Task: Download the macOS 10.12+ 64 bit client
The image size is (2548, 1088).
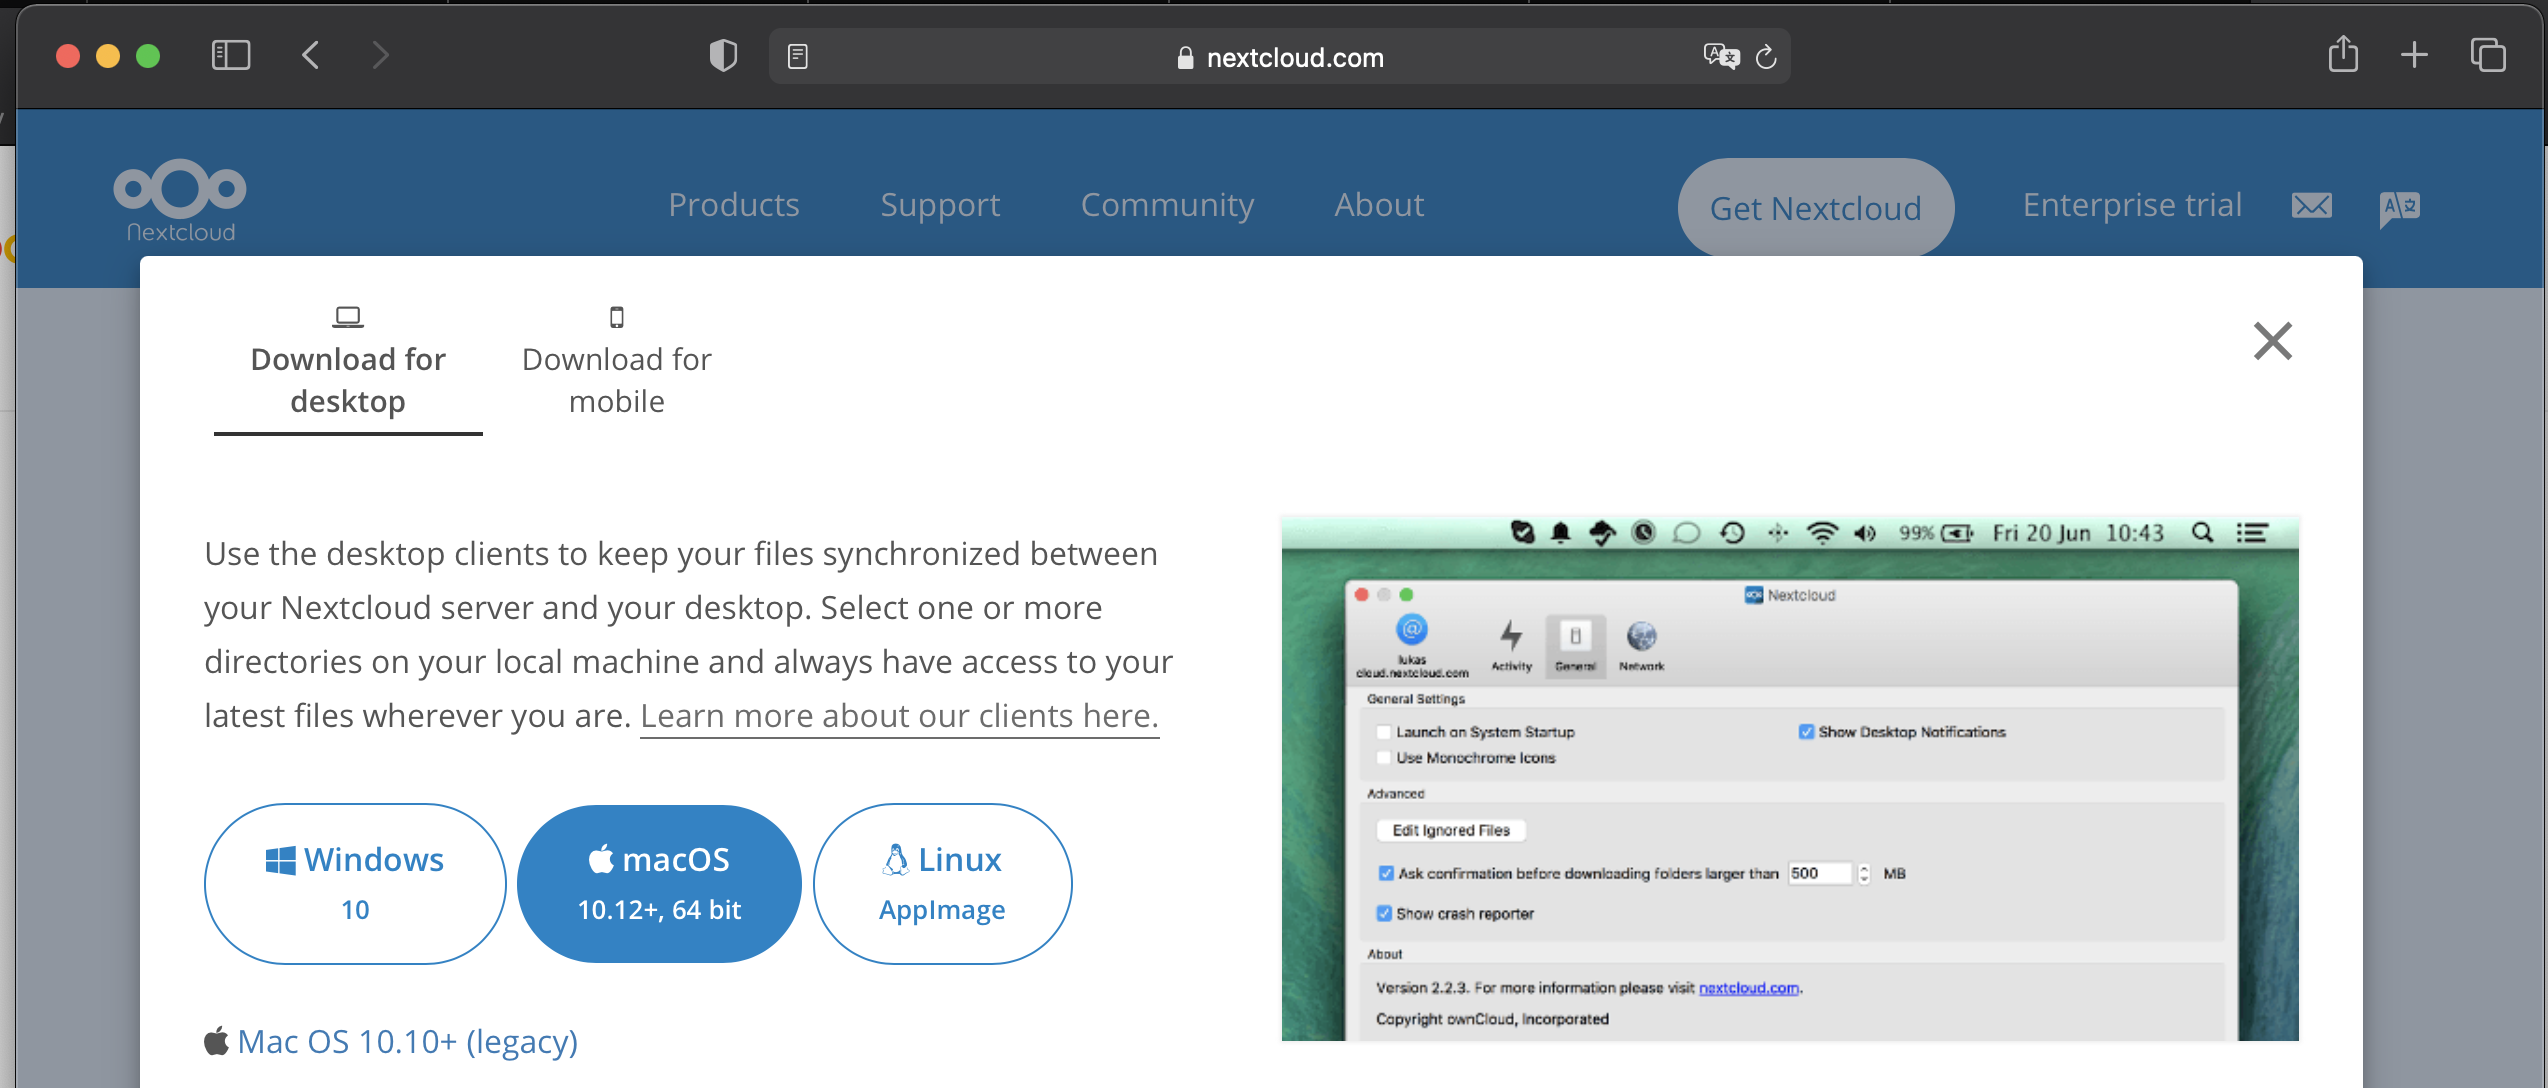Action: click(659, 884)
